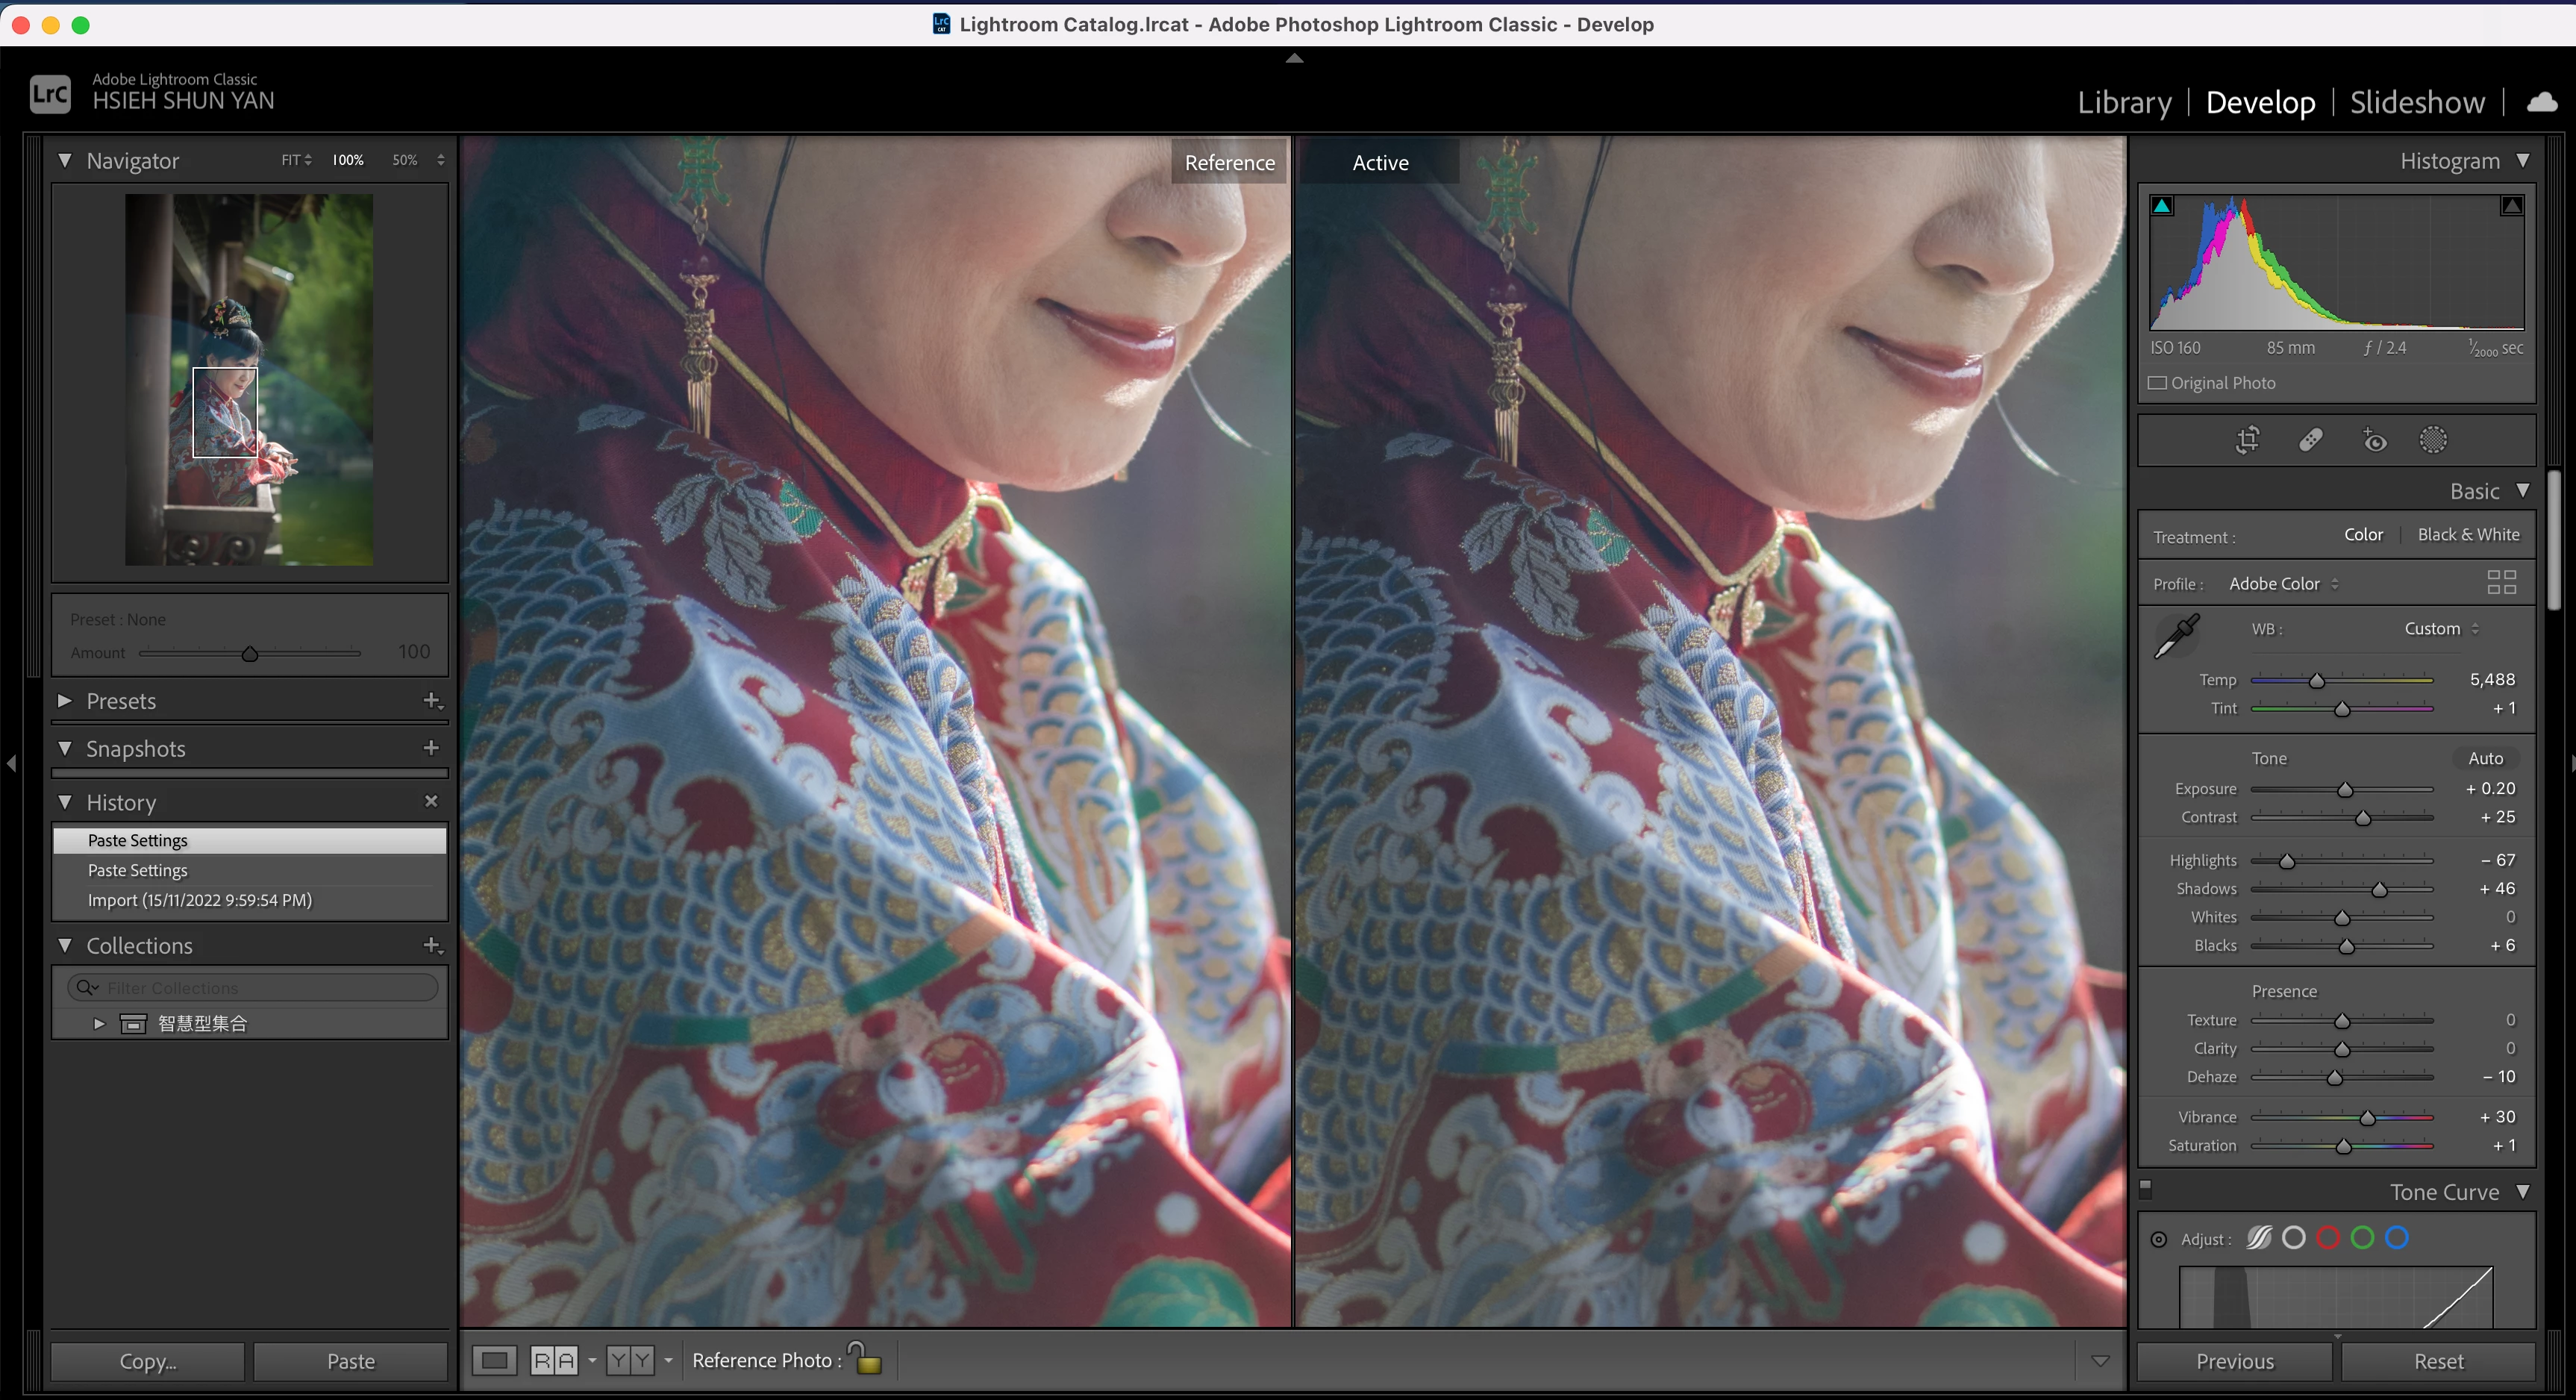Click the Exposure slider handle
2576x1400 pixels.
[x=2345, y=790]
